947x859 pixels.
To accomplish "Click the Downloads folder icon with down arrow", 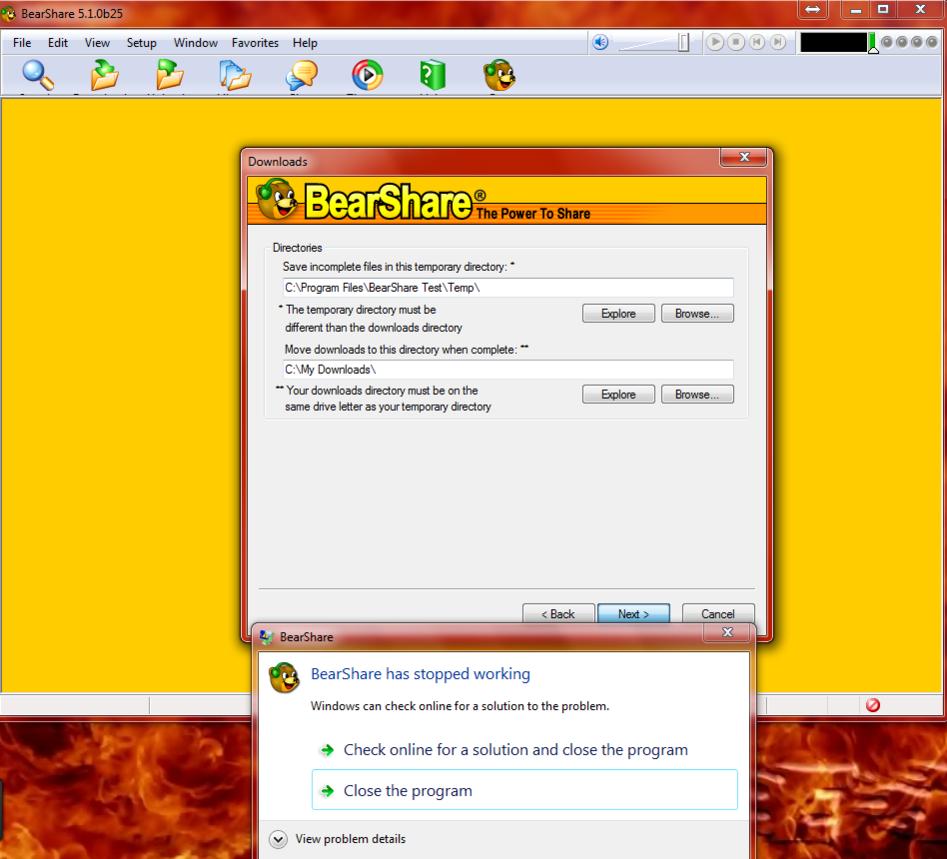I will (104, 76).
